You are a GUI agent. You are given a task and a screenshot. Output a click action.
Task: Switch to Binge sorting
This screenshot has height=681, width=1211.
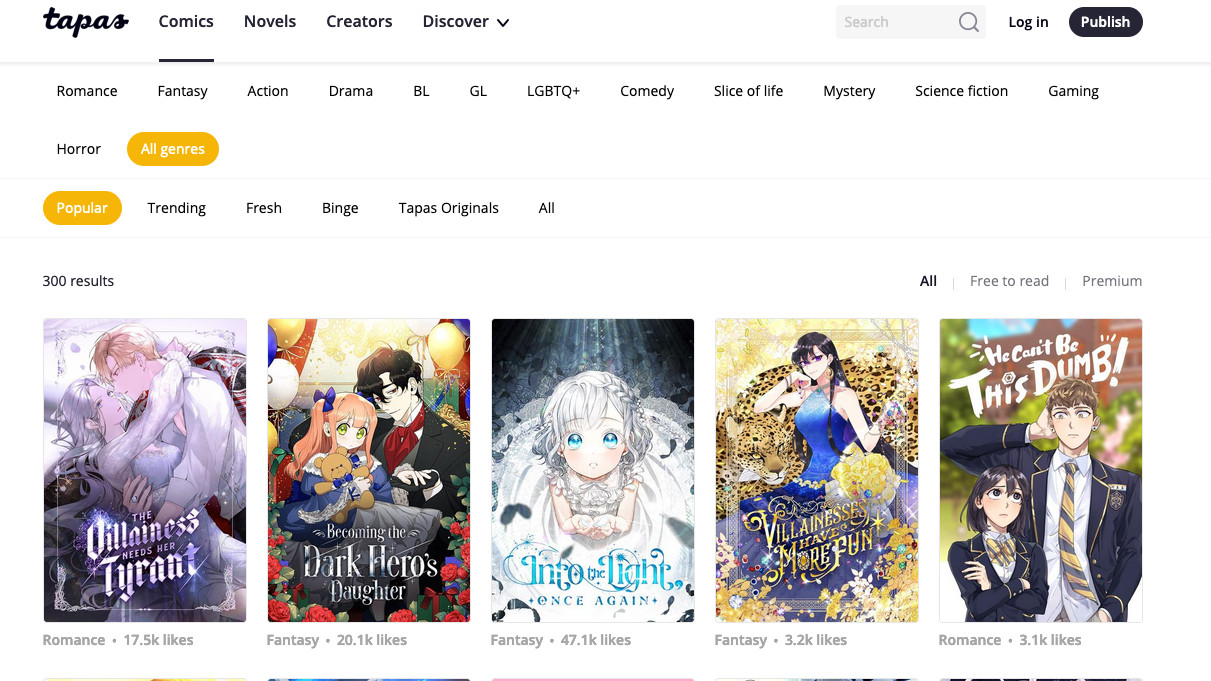[340, 208]
